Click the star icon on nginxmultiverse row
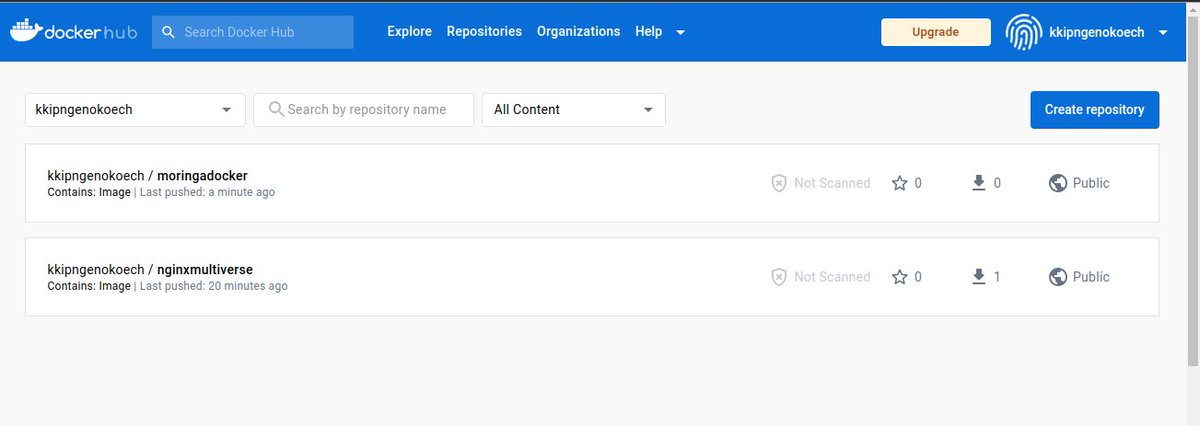 tap(899, 277)
